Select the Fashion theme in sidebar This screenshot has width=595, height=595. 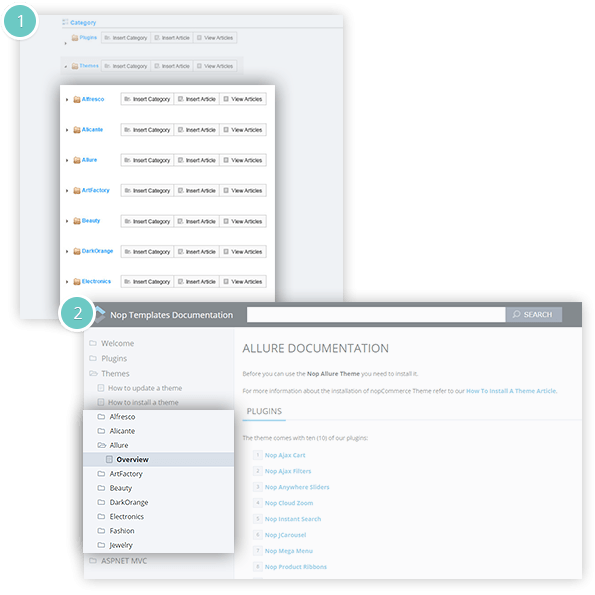point(122,531)
